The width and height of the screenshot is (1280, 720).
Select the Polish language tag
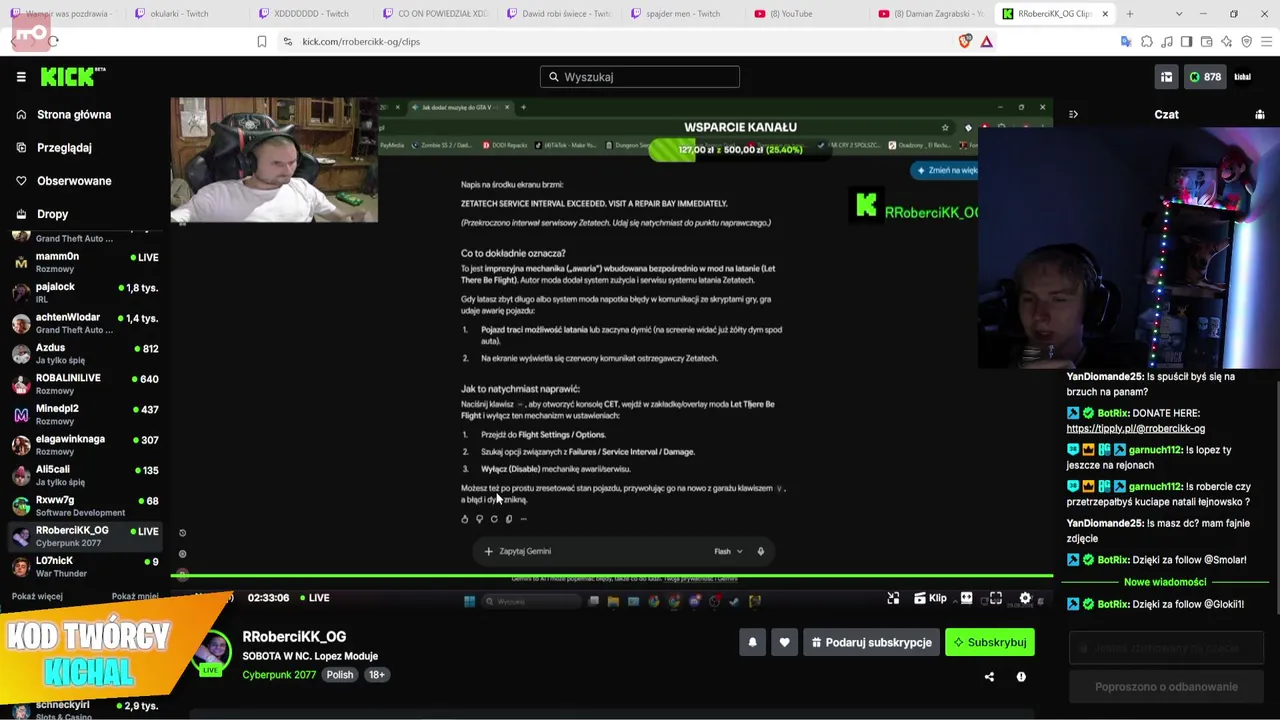(x=340, y=675)
